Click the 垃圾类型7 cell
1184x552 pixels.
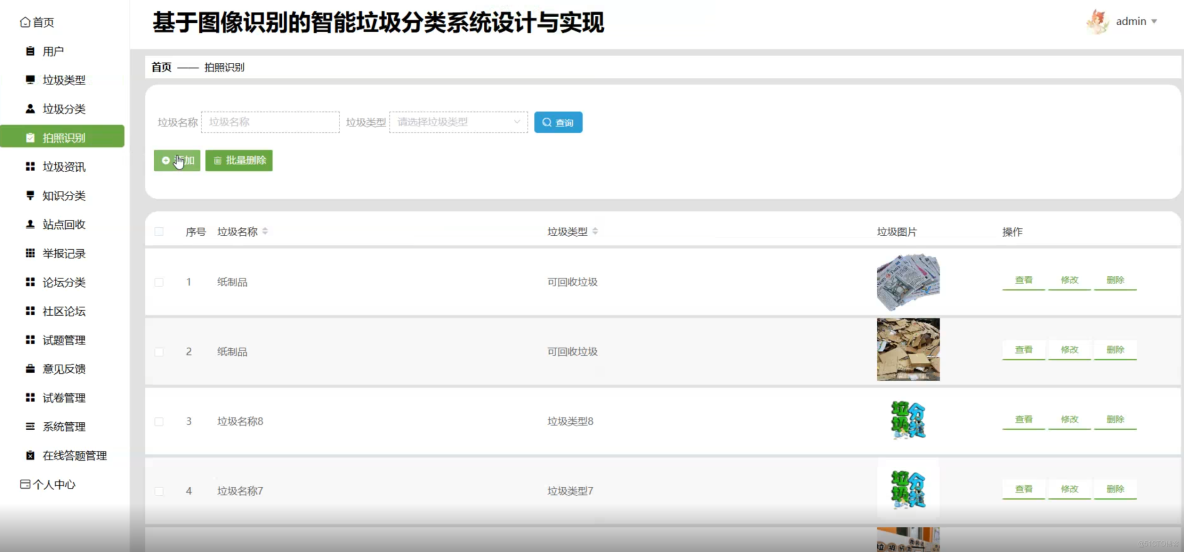click(x=570, y=492)
